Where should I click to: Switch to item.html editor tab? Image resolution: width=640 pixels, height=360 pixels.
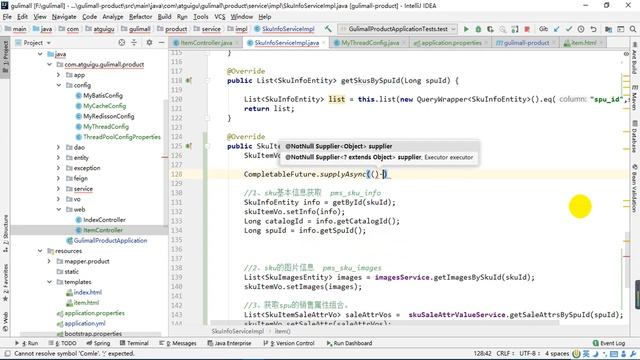[x=583, y=42]
